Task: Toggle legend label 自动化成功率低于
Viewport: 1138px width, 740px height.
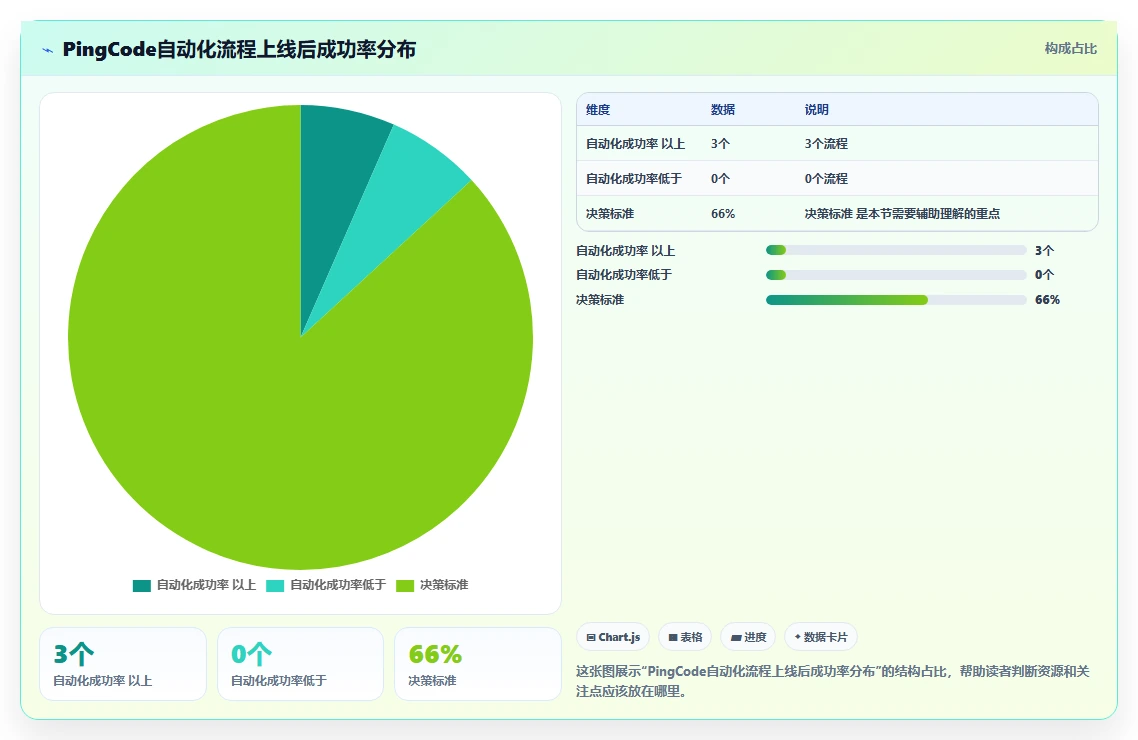Action: pyautogui.click(x=338, y=585)
